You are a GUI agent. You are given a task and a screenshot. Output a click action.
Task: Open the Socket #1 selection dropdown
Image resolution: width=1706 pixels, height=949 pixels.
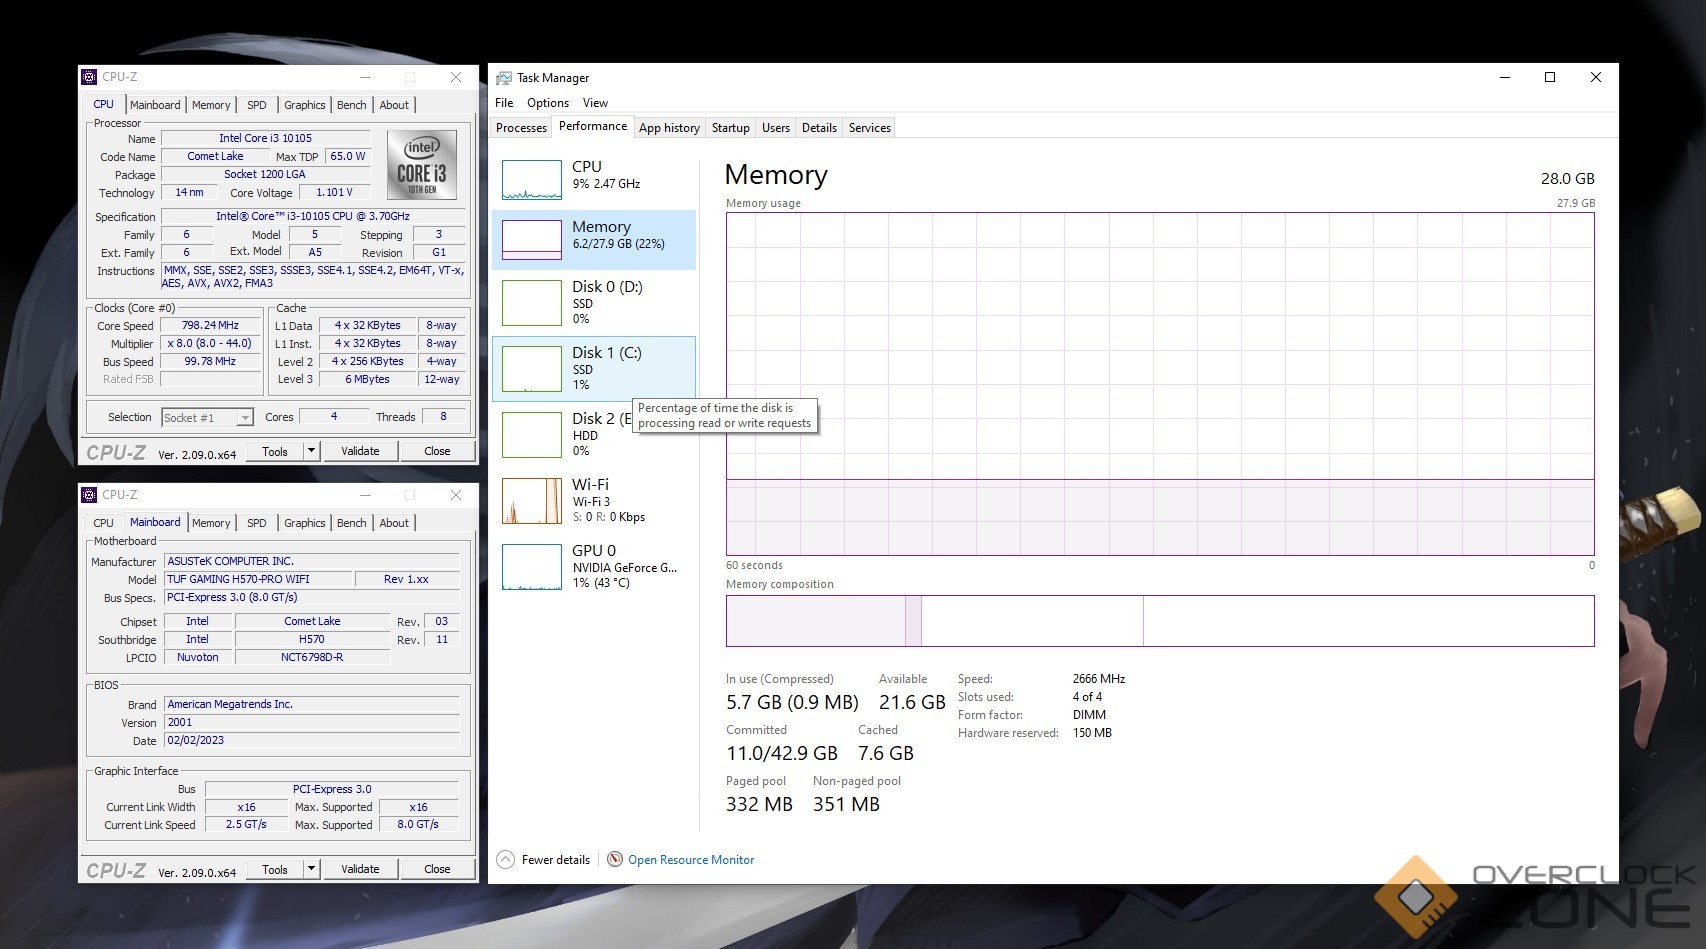point(244,418)
